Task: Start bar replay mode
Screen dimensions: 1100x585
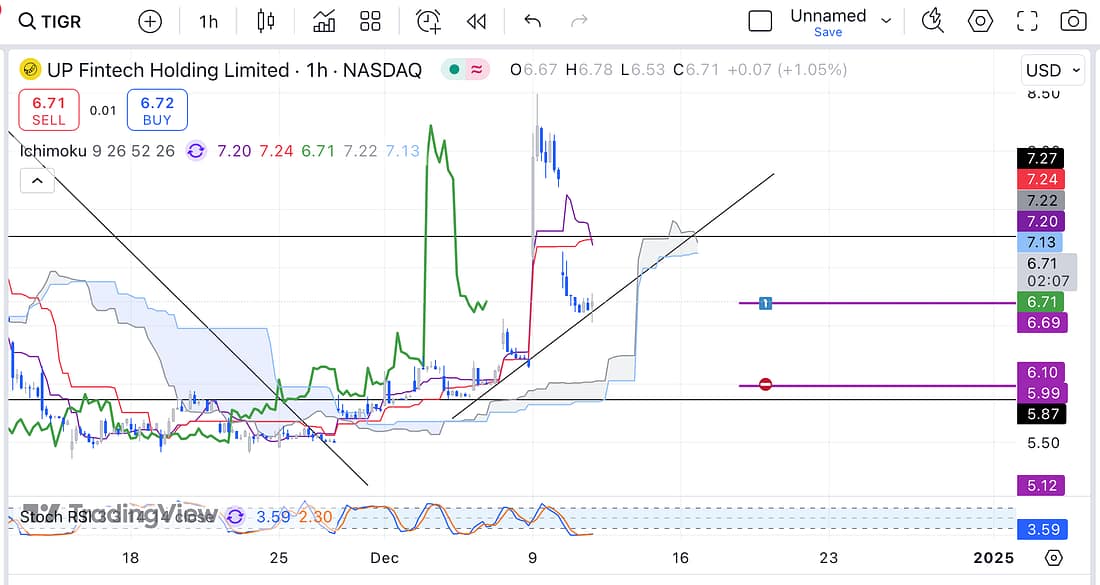Action: tap(477, 21)
